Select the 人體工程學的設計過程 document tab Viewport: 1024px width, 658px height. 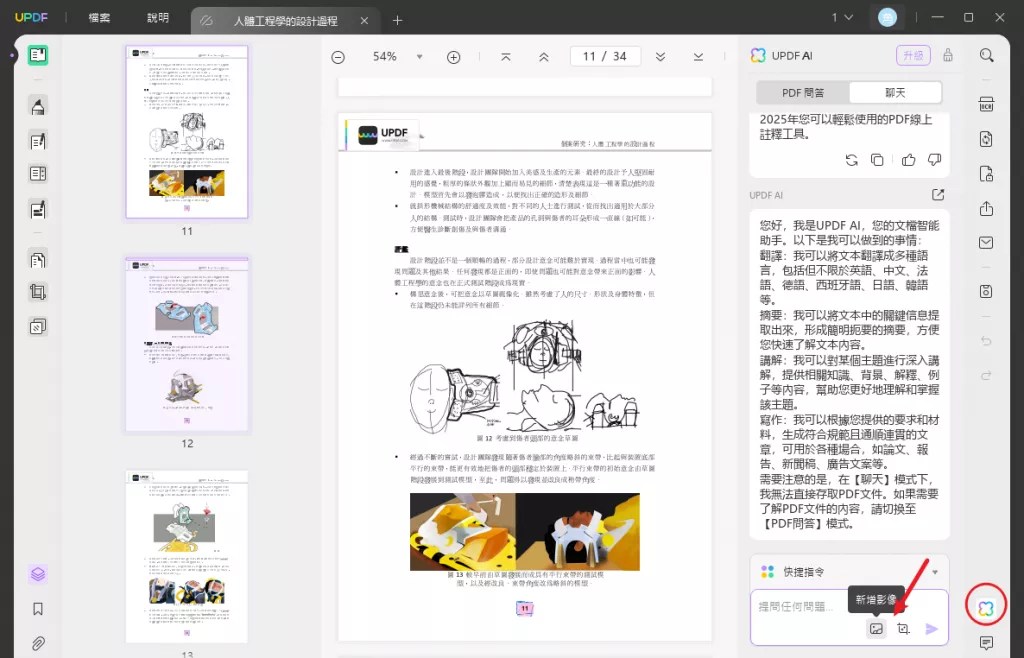(285, 21)
